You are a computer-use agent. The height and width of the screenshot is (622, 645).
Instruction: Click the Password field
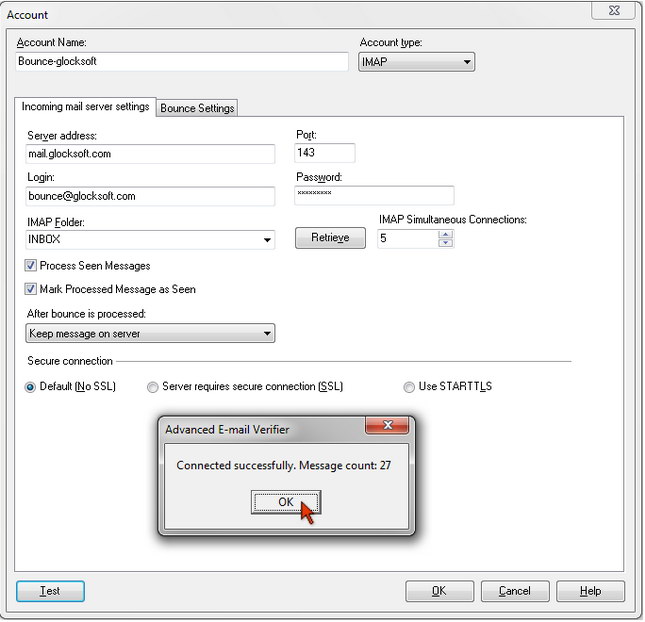374,195
